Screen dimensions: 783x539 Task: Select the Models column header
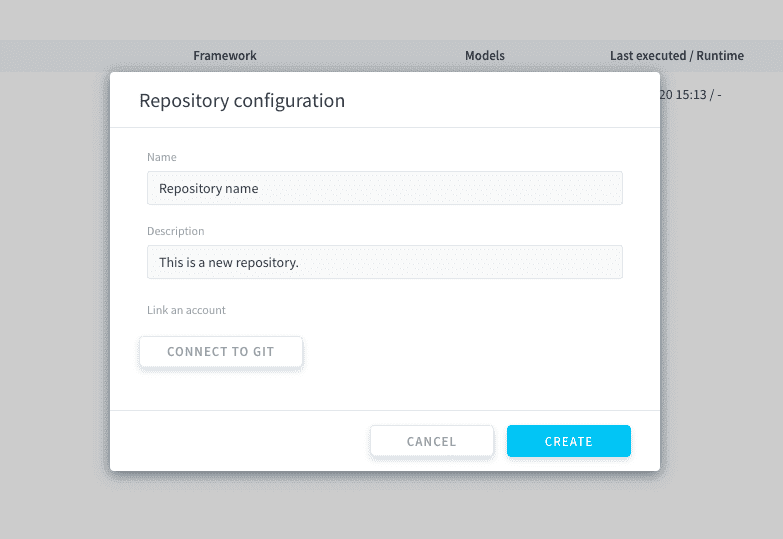(x=484, y=55)
